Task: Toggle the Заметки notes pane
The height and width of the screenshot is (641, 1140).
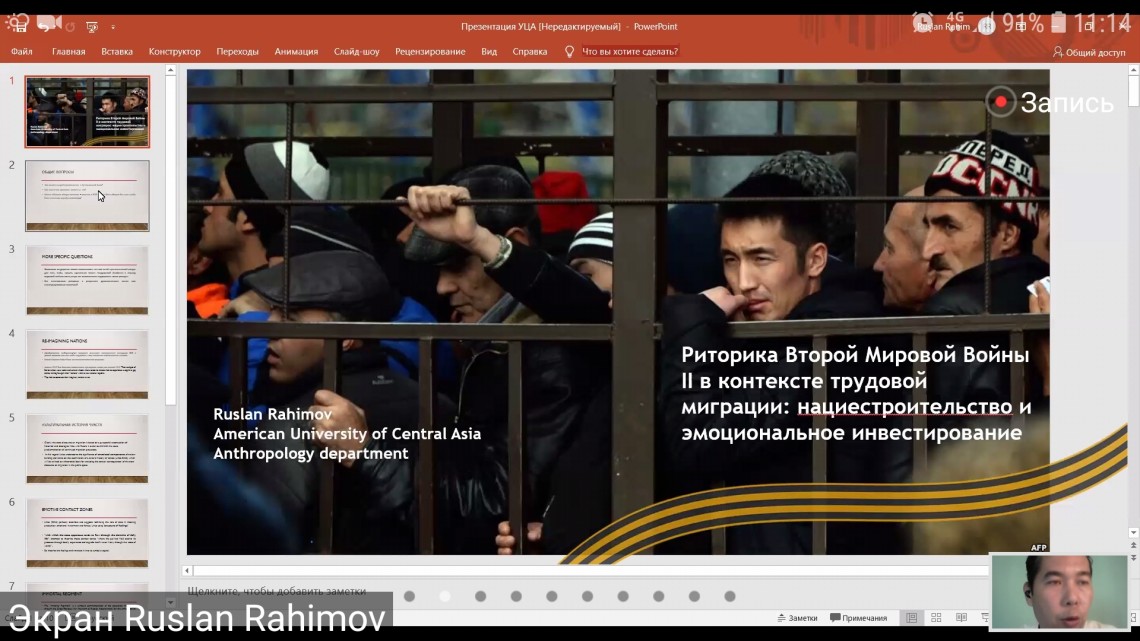Action: [x=796, y=618]
